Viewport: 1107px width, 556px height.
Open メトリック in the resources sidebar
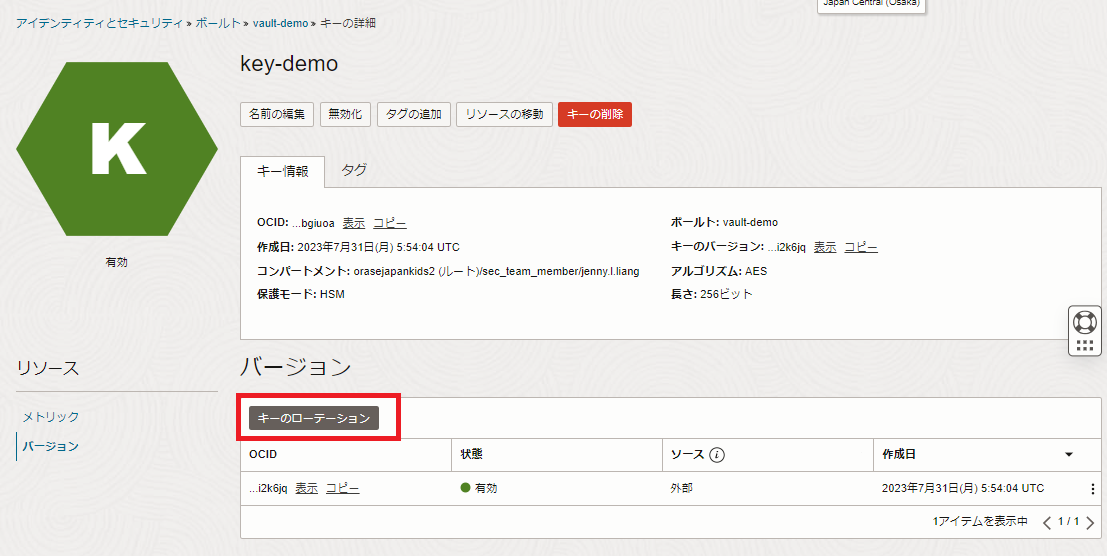(51, 417)
